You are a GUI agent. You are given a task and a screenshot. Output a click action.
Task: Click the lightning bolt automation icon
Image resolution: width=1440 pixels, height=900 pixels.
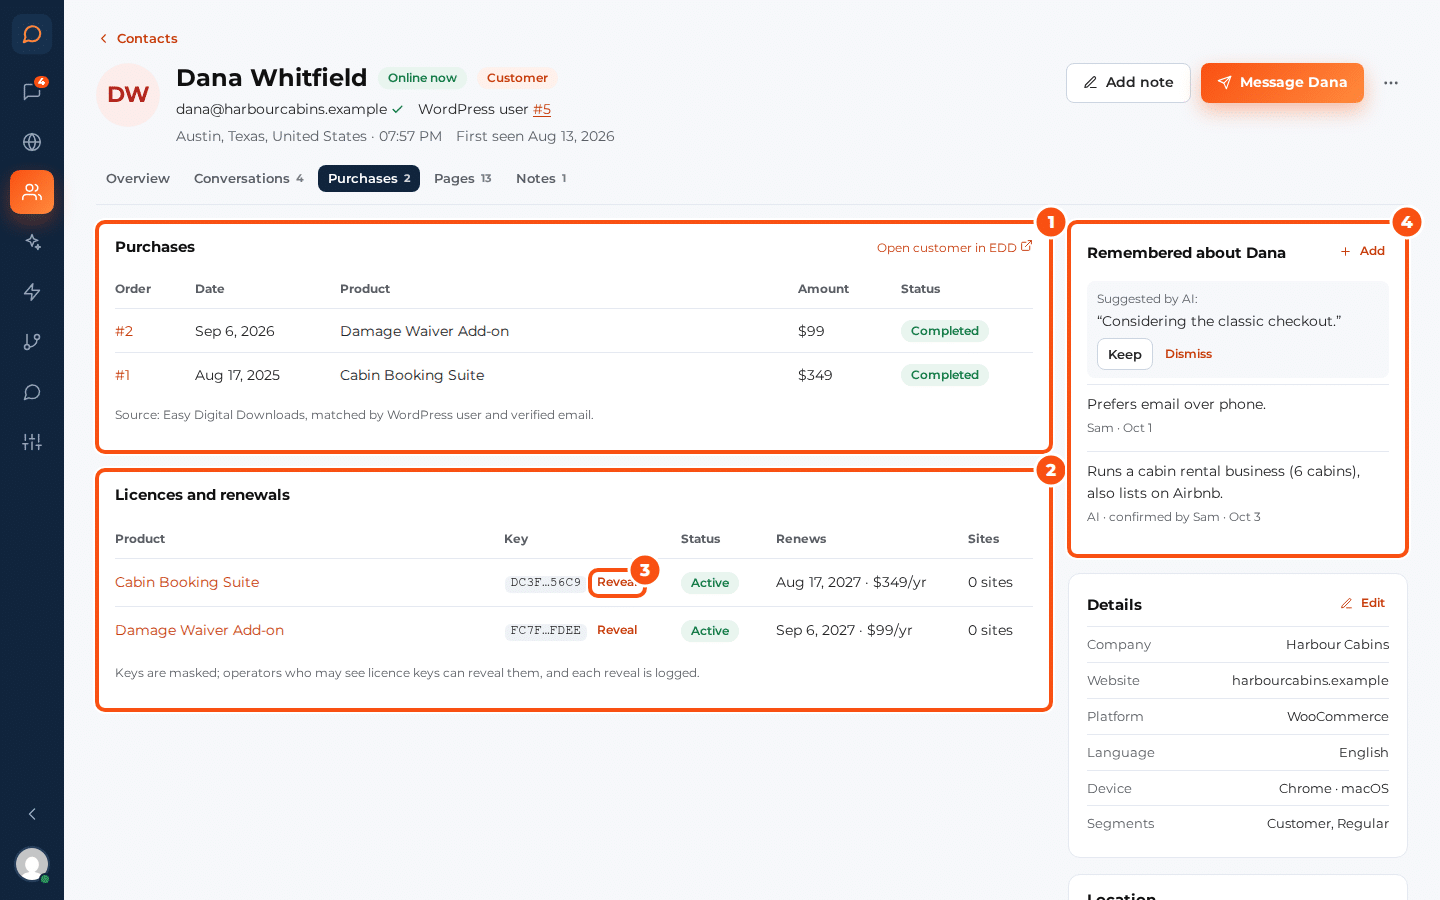(x=32, y=292)
